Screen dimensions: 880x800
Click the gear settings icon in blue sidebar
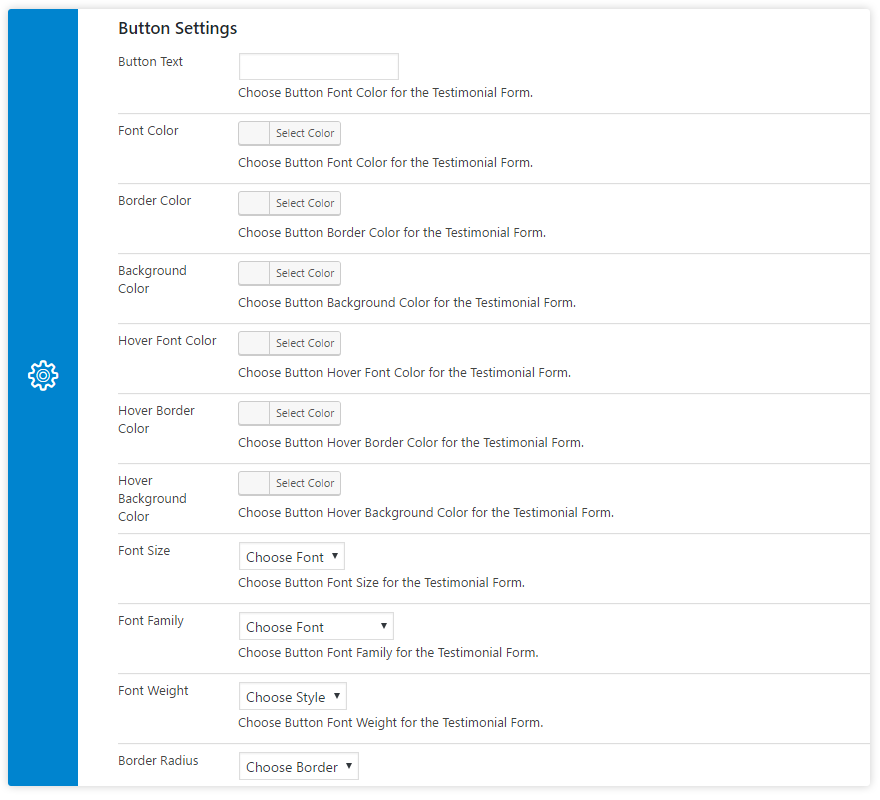tap(43, 376)
